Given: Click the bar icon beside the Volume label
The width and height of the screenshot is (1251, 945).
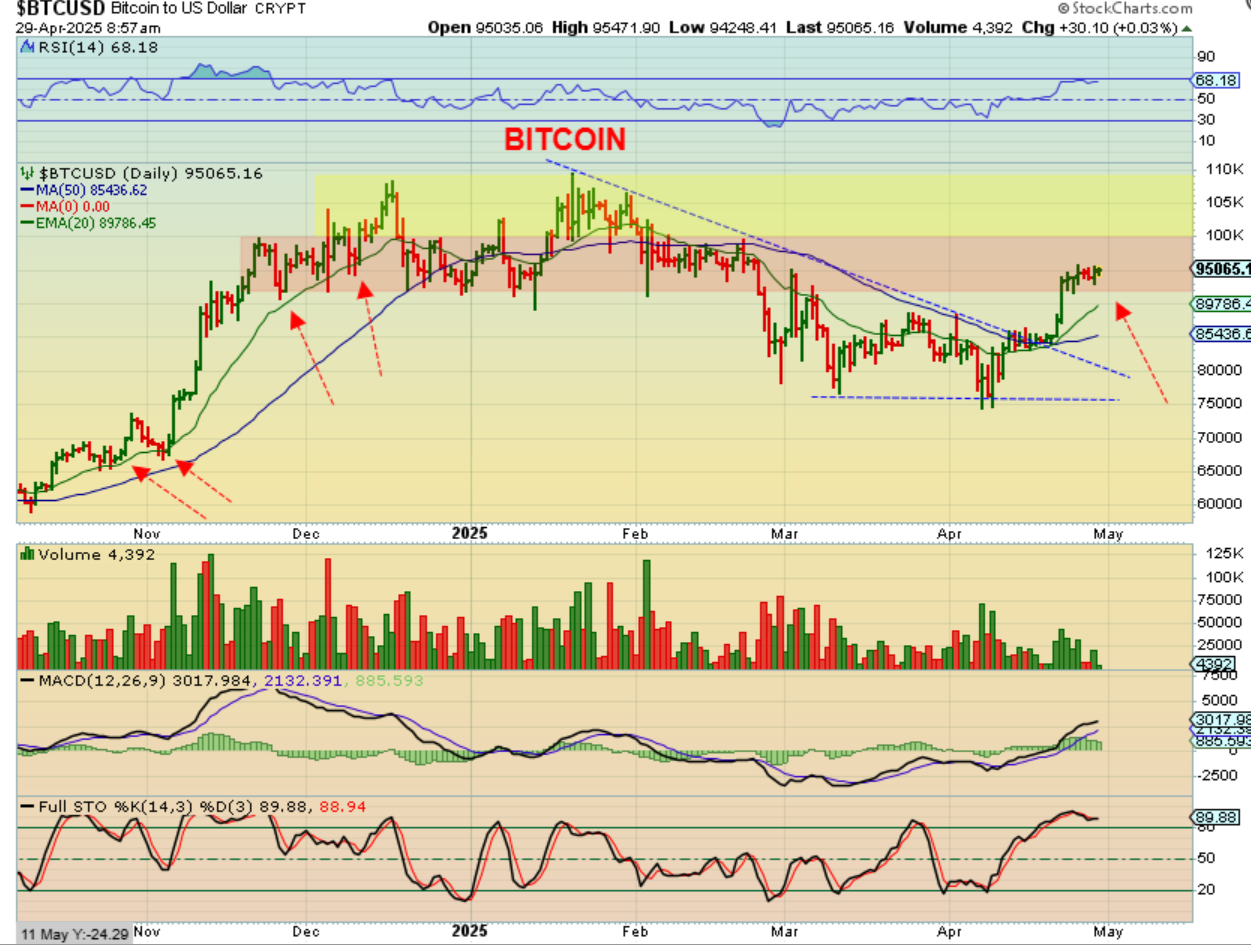Looking at the screenshot, I should pyautogui.click(x=27, y=553).
